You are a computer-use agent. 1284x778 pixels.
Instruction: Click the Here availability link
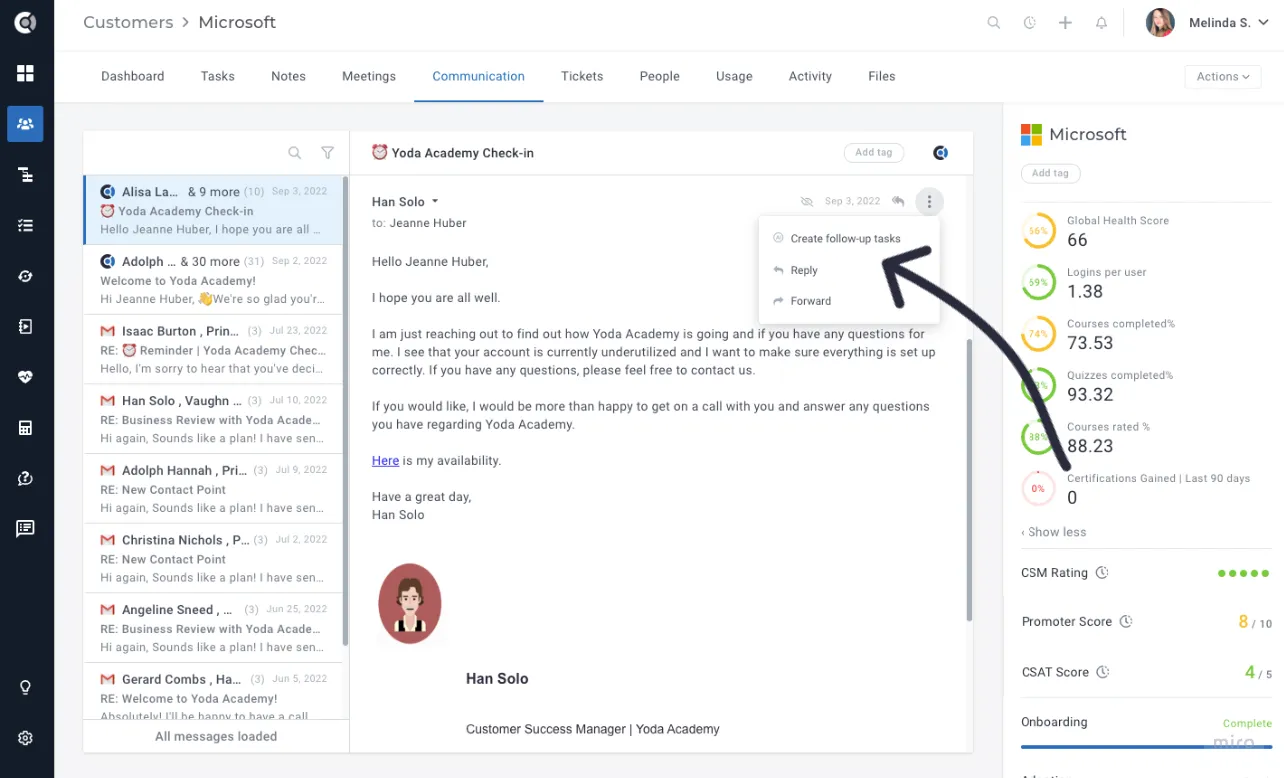[x=385, y=460]
